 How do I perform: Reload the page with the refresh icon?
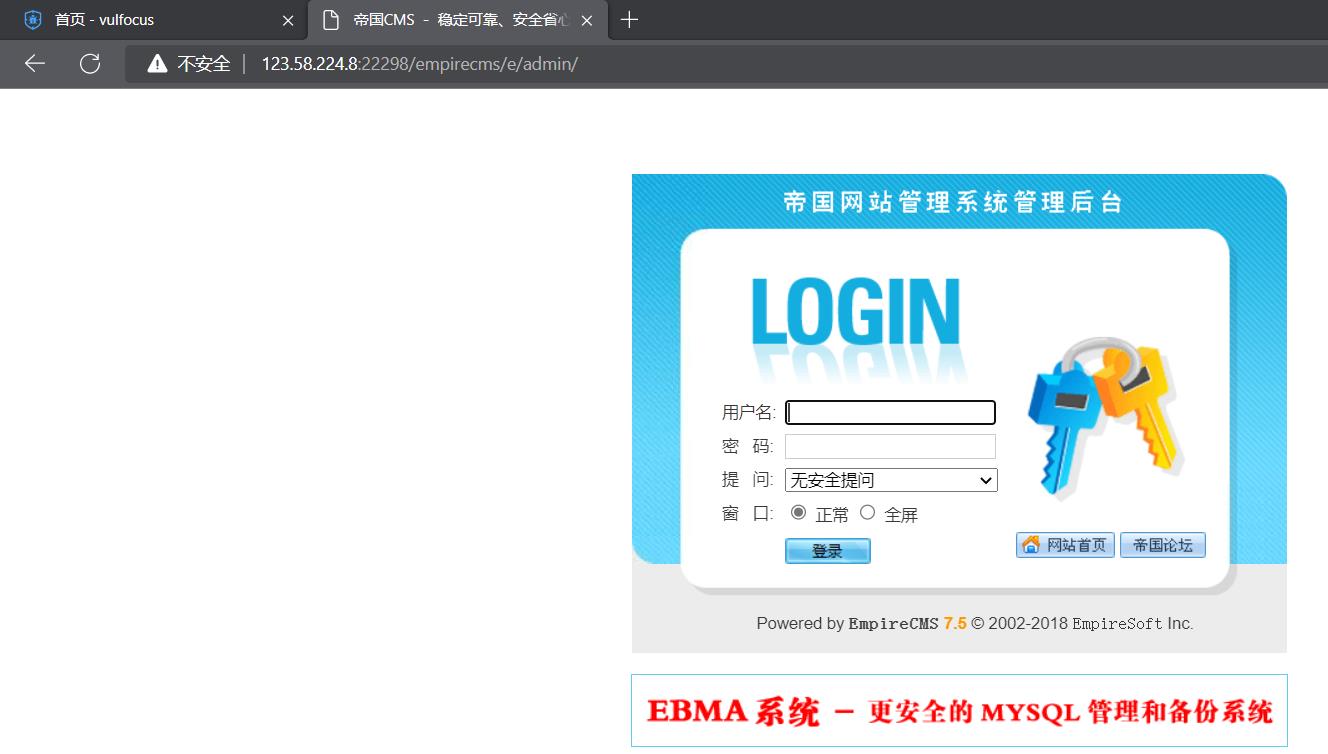(90, 64)
